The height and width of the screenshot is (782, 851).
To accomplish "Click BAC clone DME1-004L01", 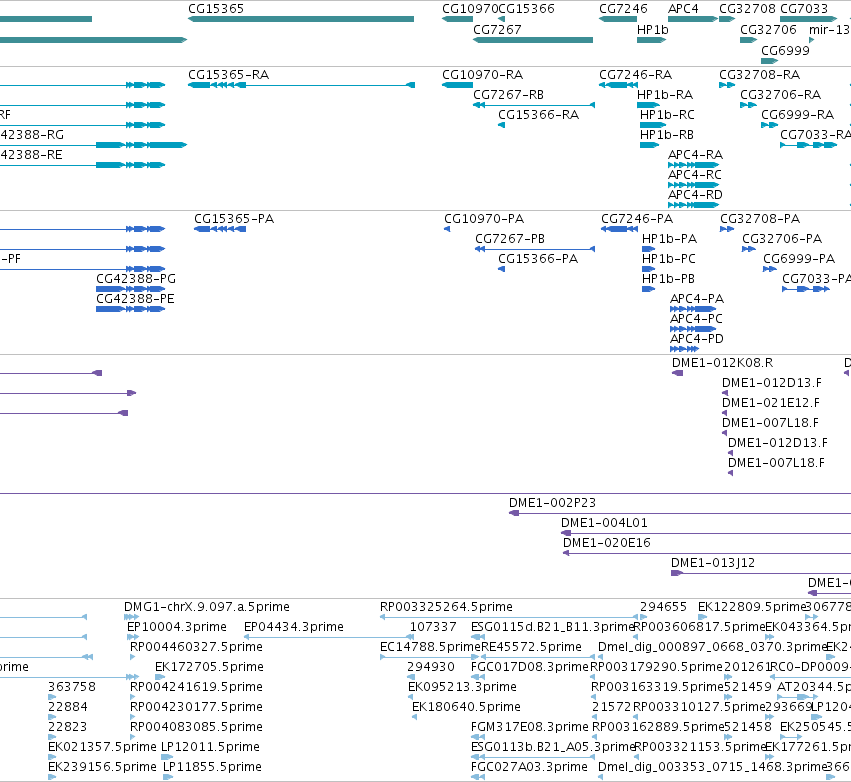I will pyautogui.click(x=706, y=533).
